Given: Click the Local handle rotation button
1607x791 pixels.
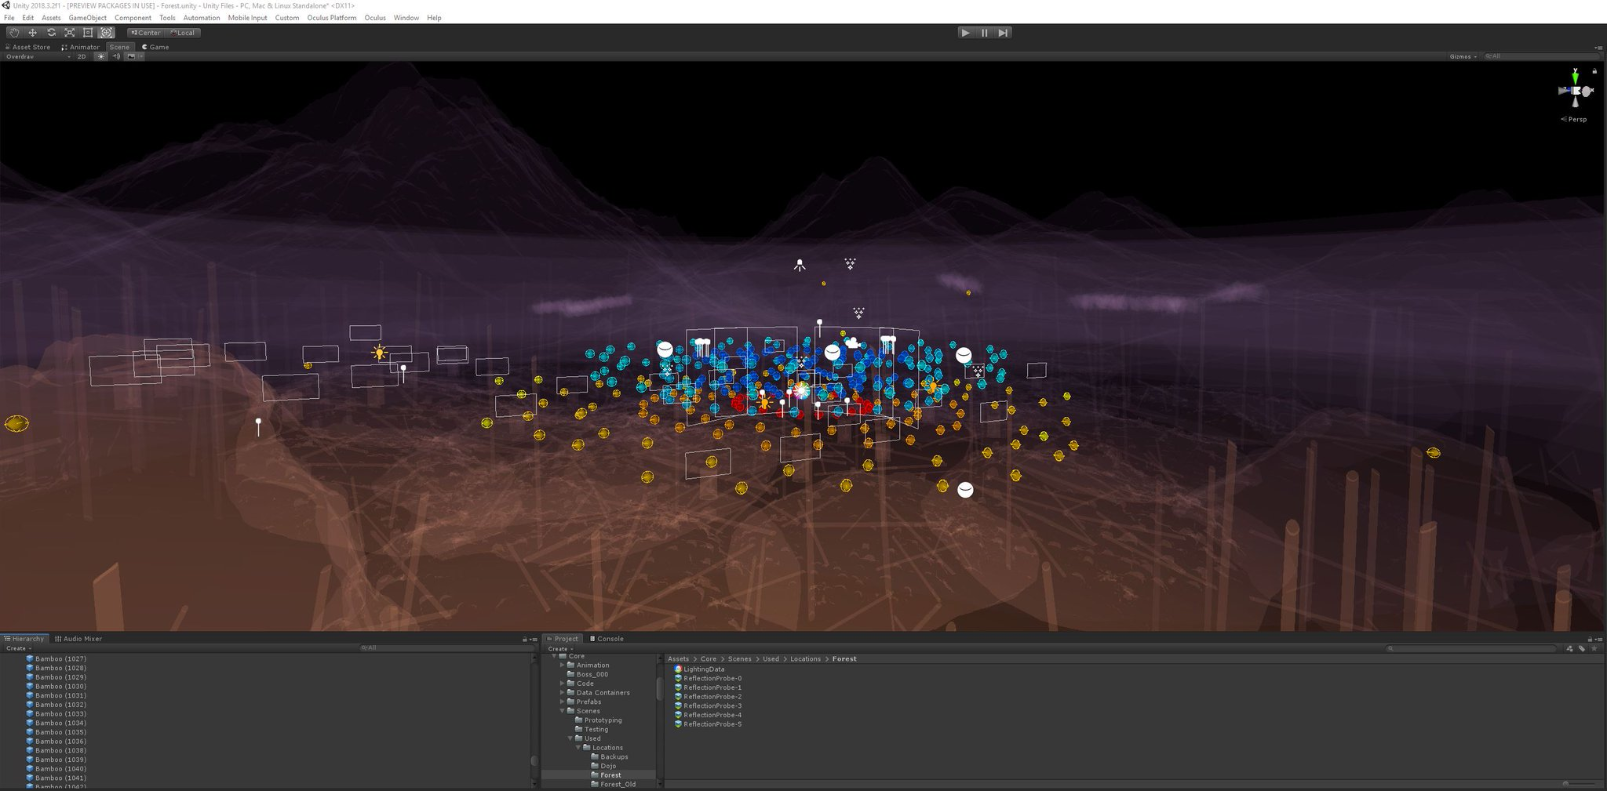Looking at the screenshot, I should [183, 33].
